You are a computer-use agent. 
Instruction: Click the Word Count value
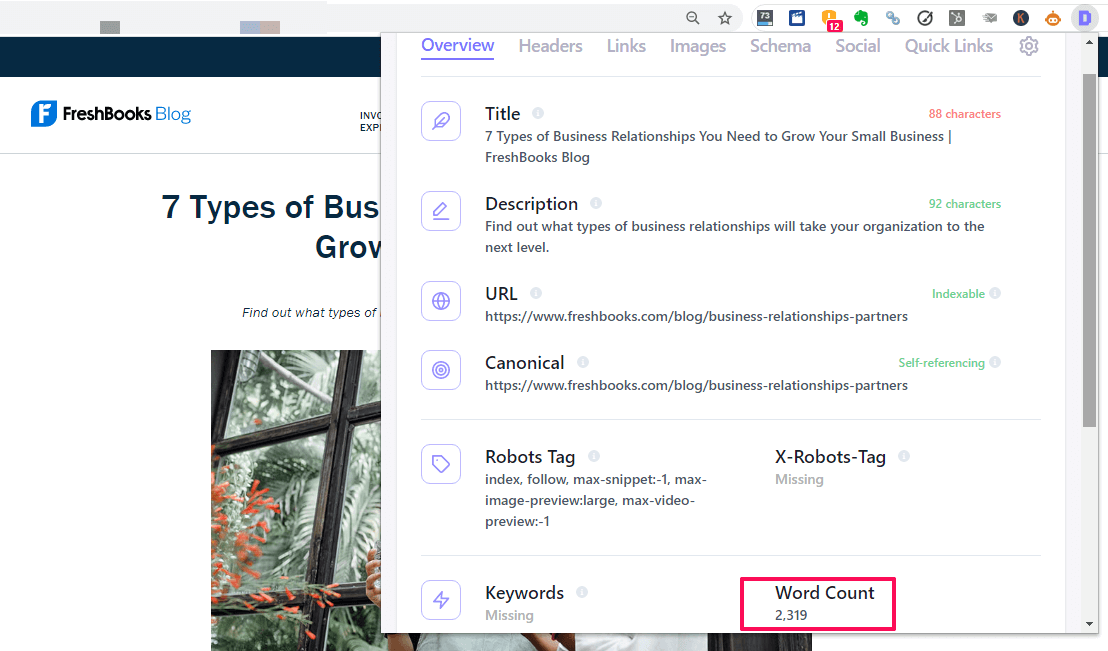[791, 615]
